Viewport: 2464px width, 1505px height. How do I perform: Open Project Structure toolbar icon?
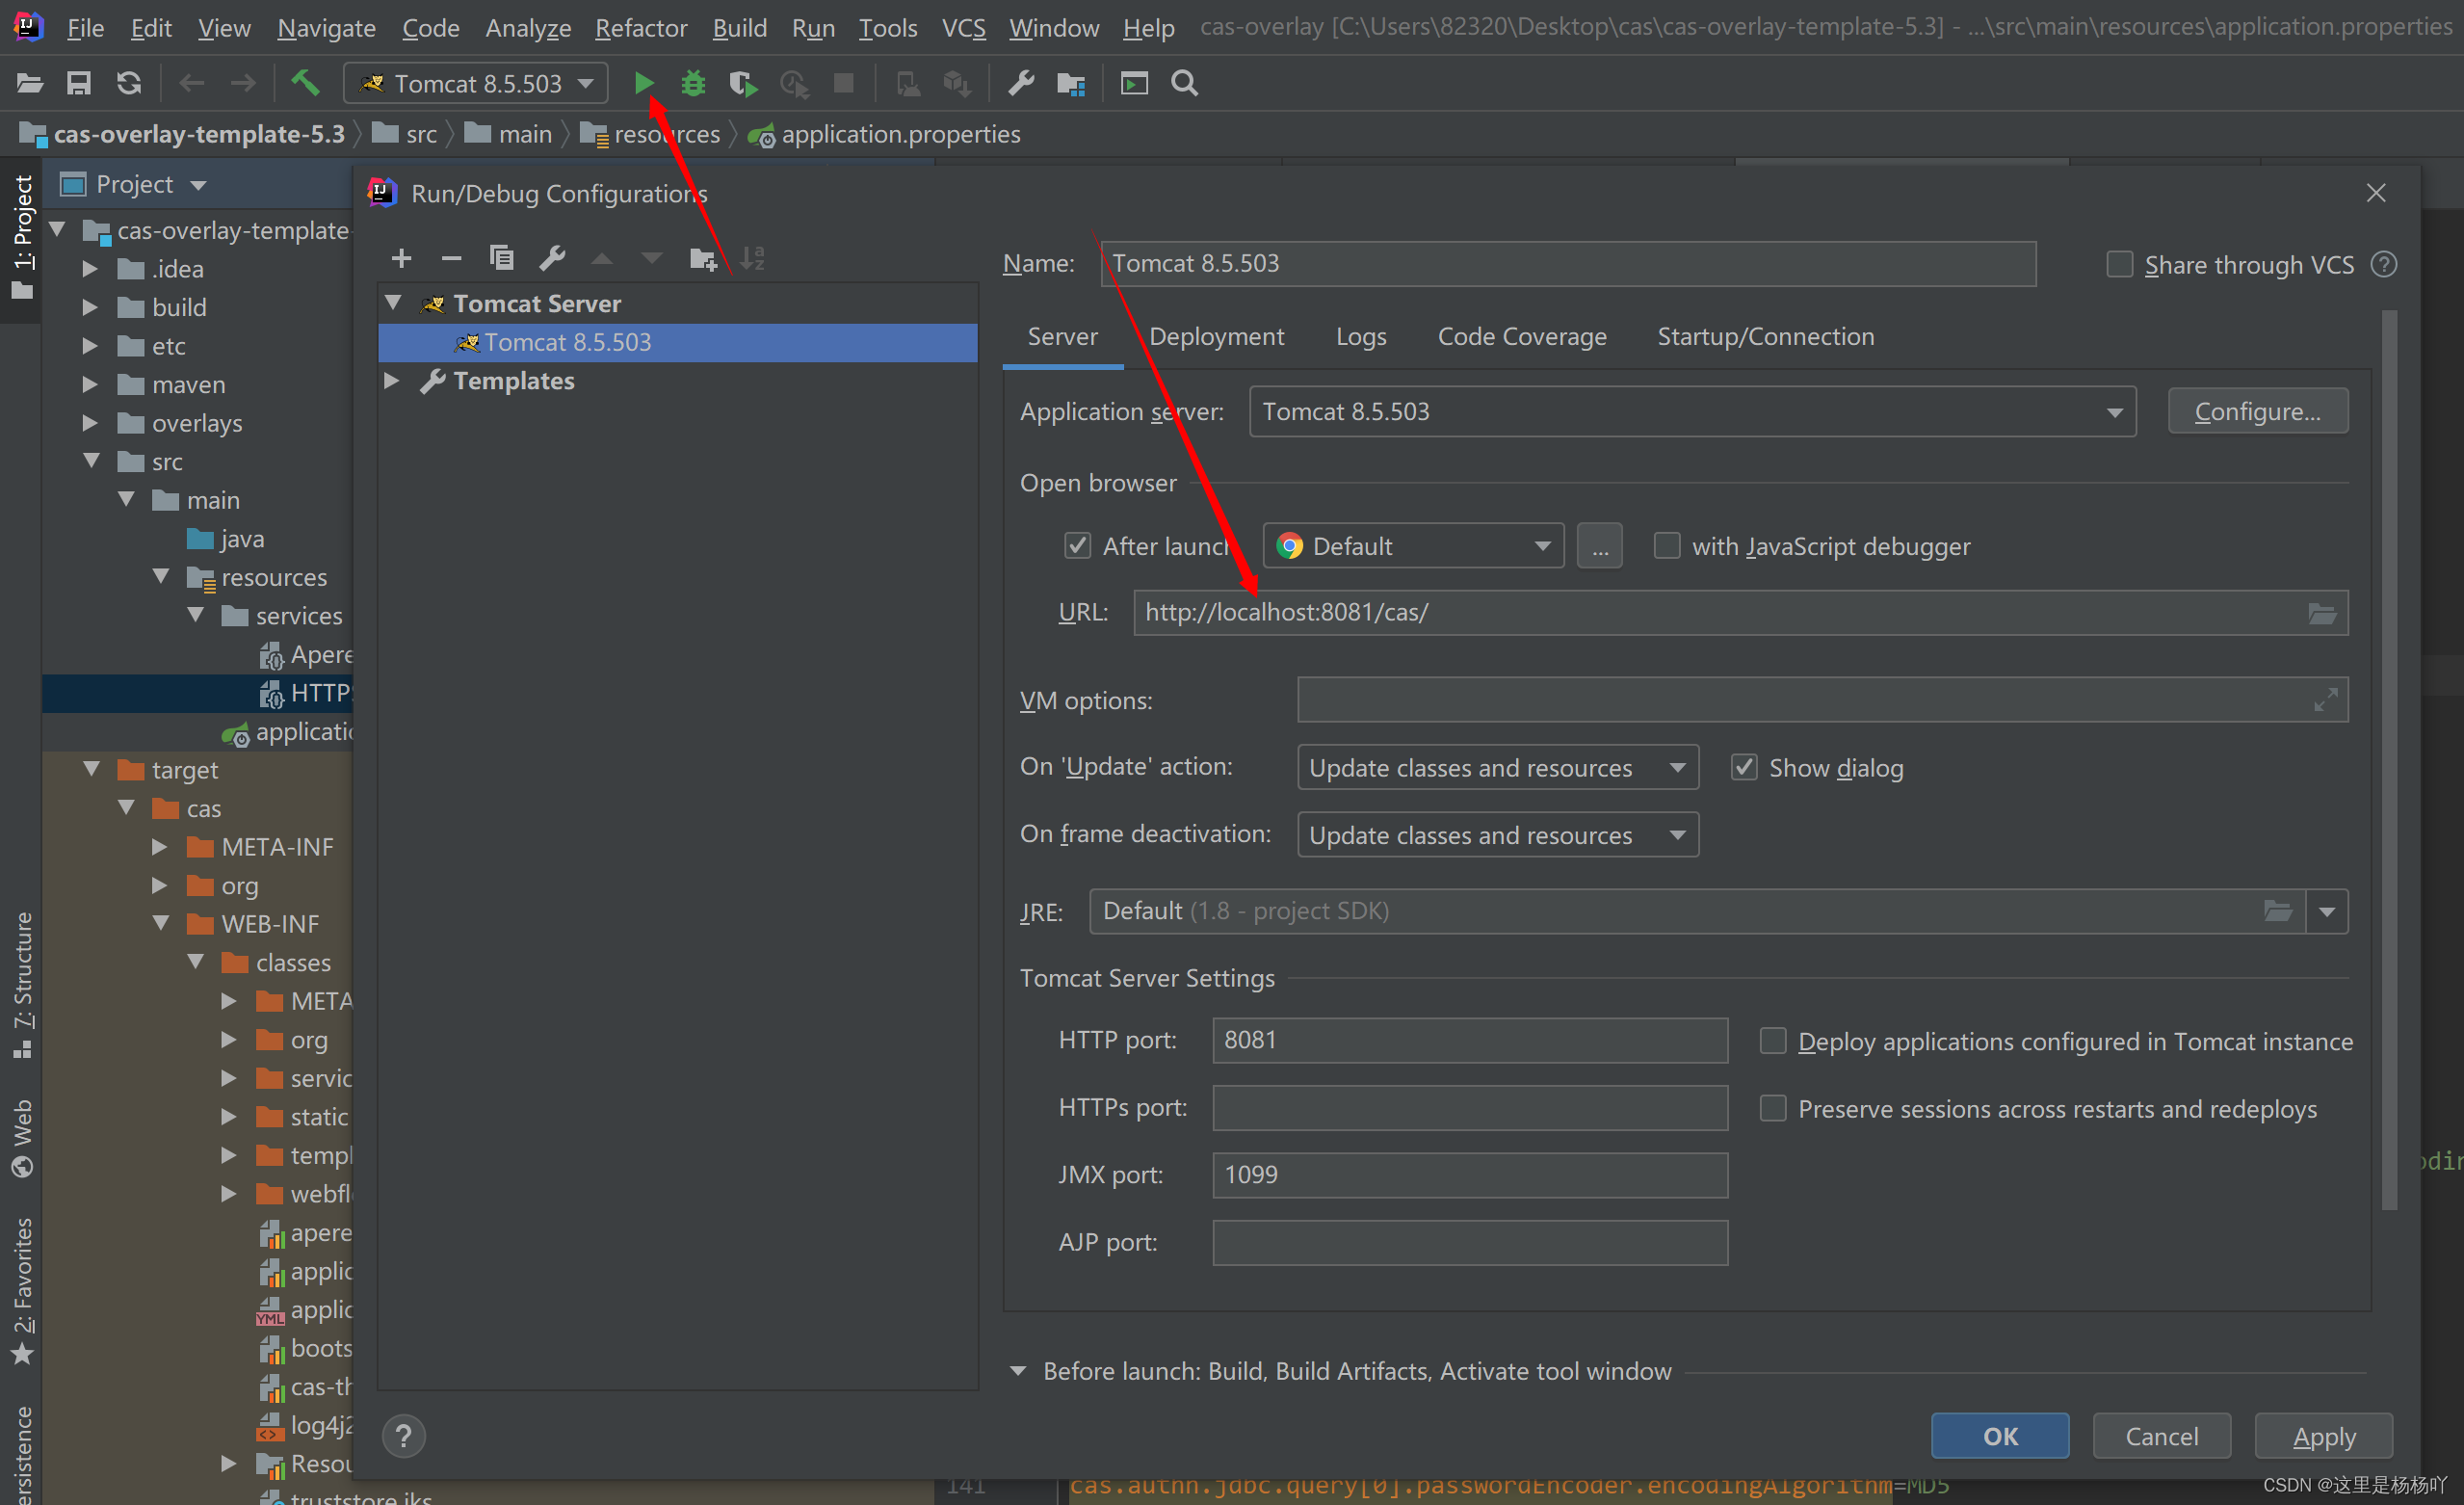tap(1071, 83)
